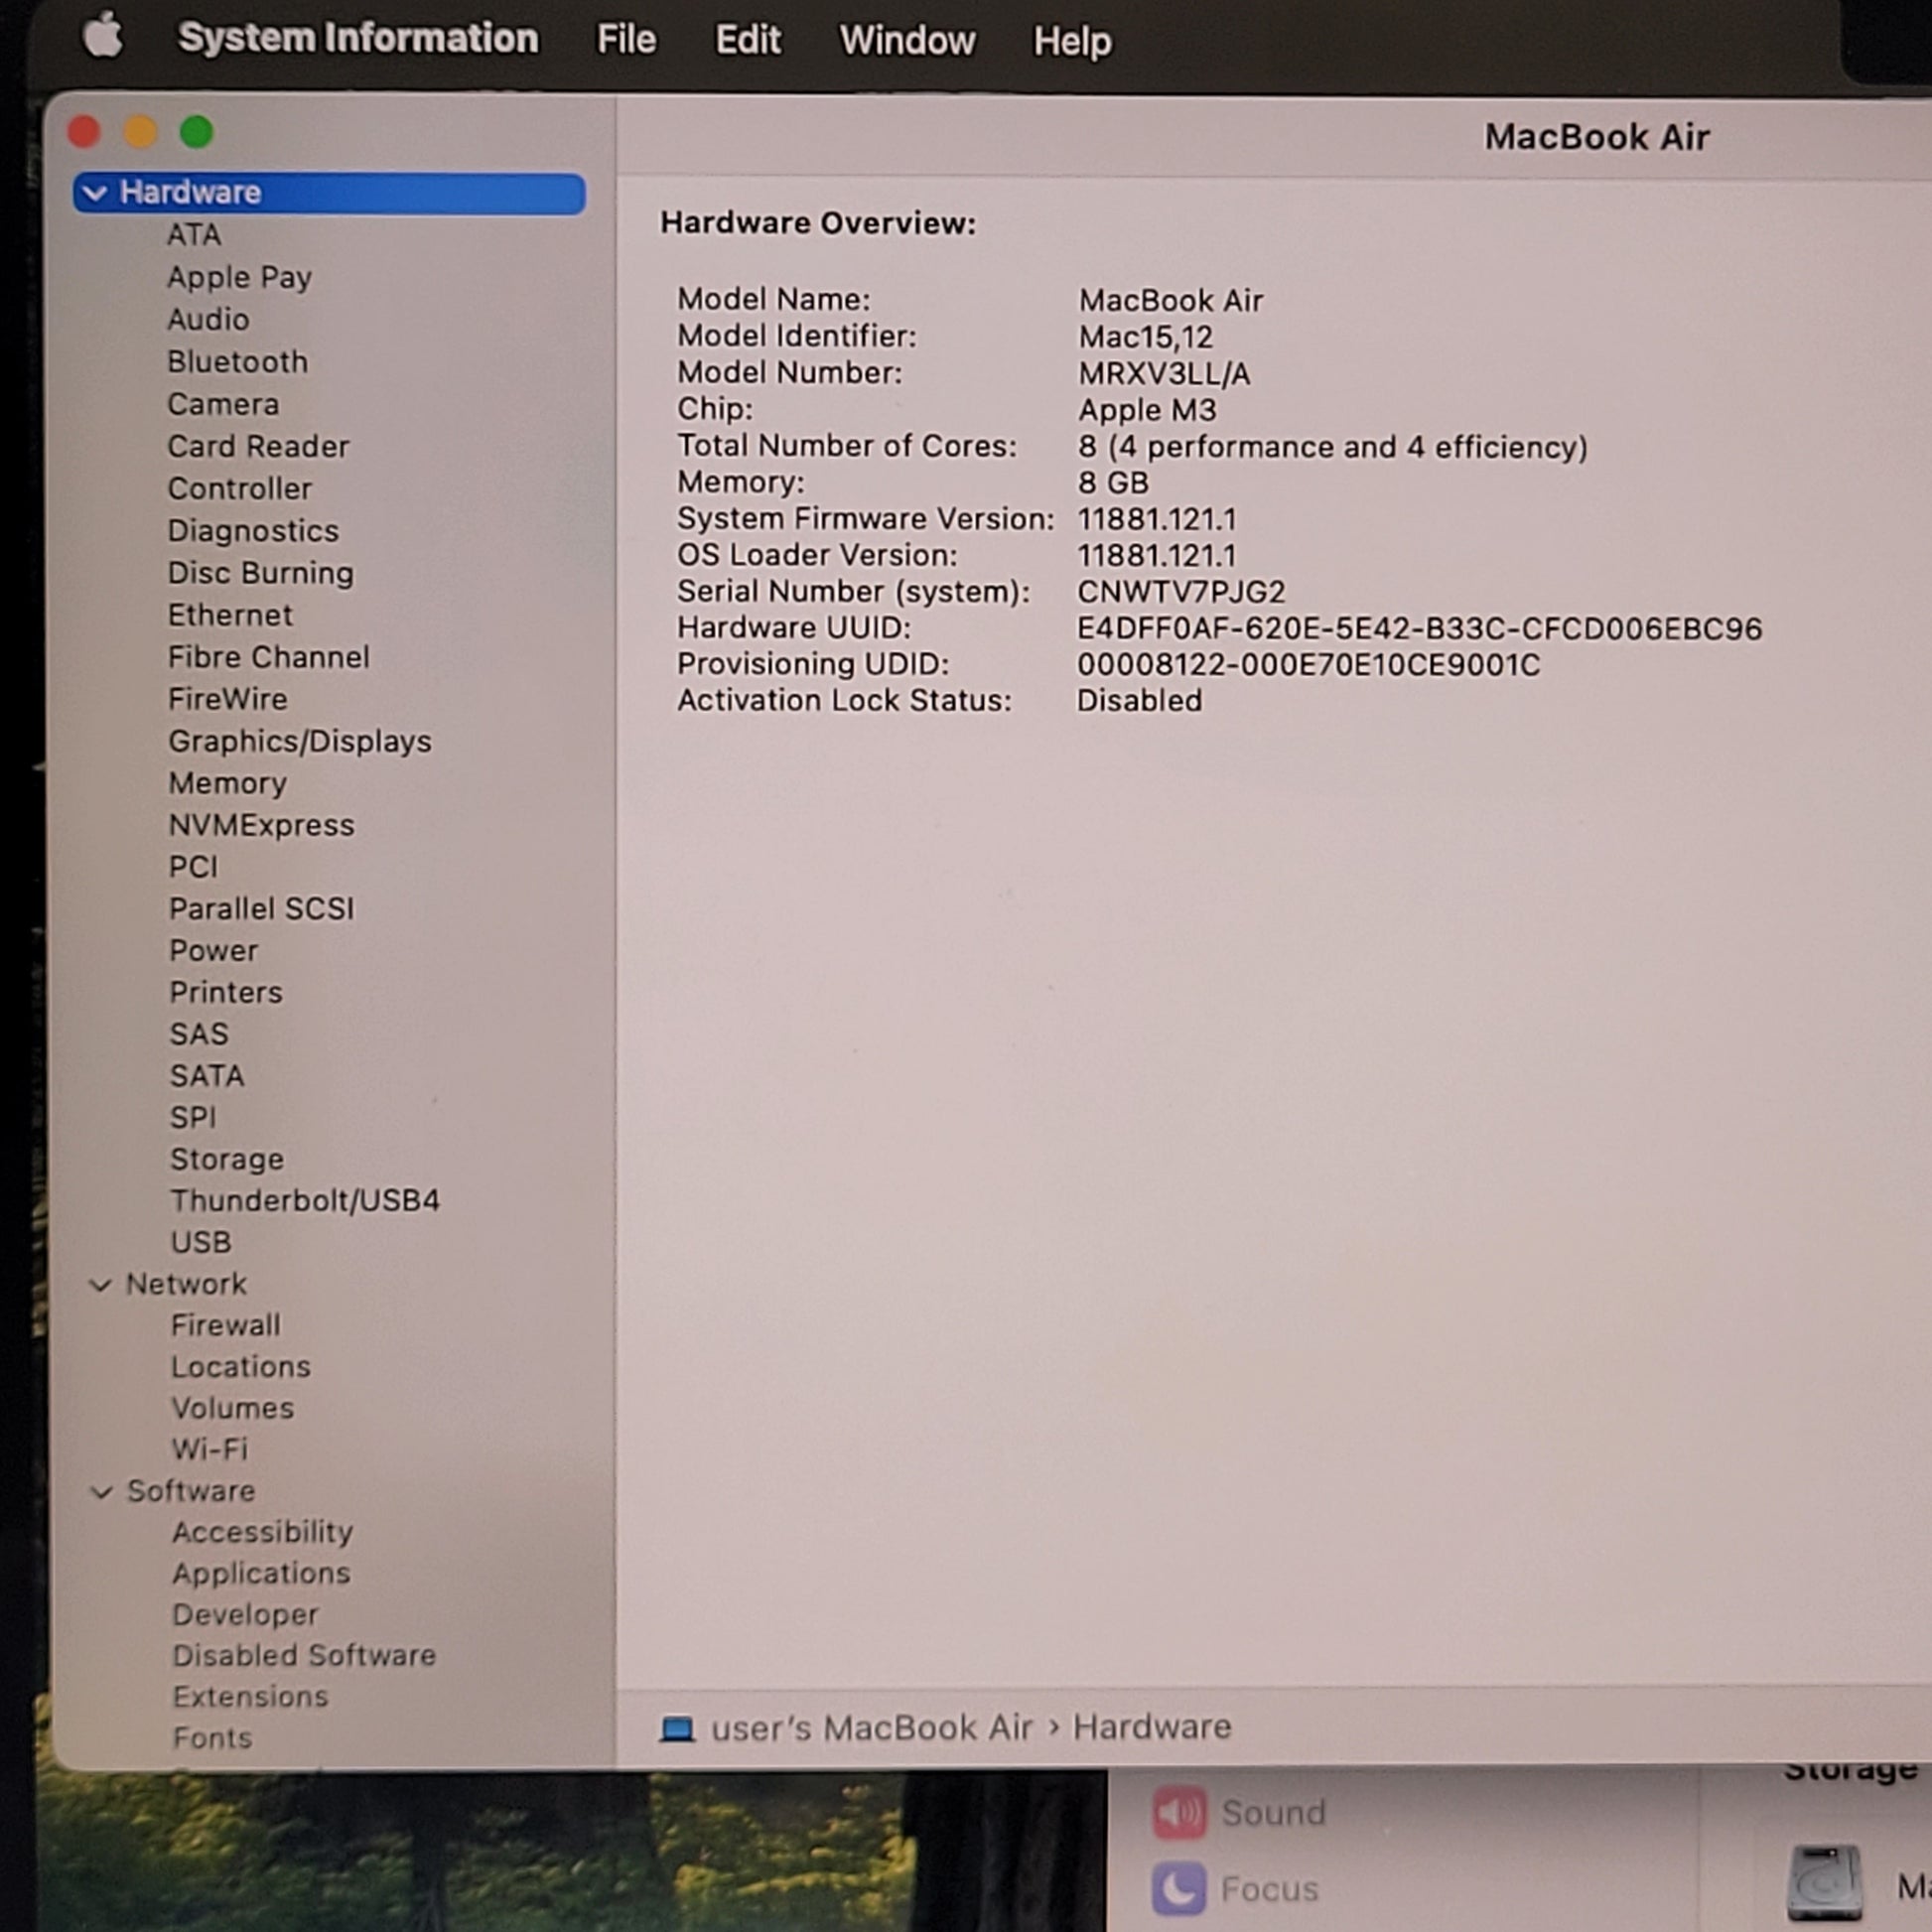This screenshot has height=1932, width=1932.
Task: Click the Model Number value MRXV3LL/A
Action: click(x=1164, y=374)
